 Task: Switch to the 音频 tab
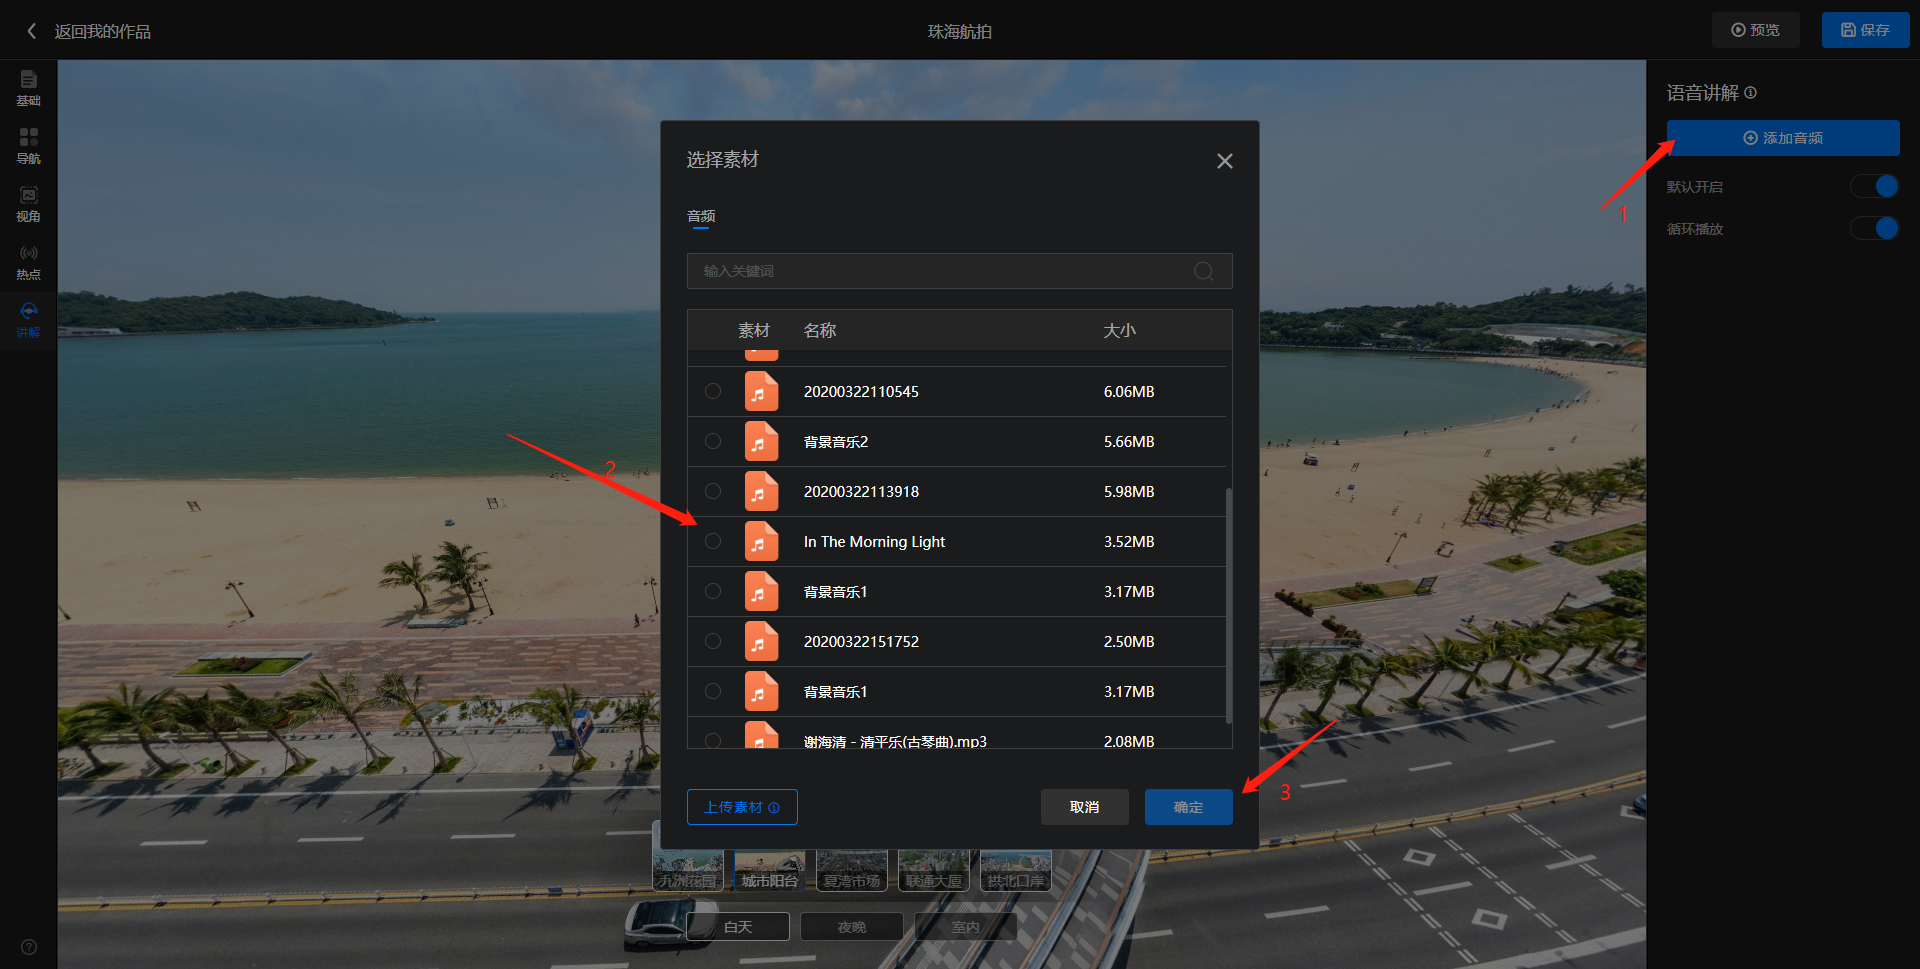(x=701, y=216)
